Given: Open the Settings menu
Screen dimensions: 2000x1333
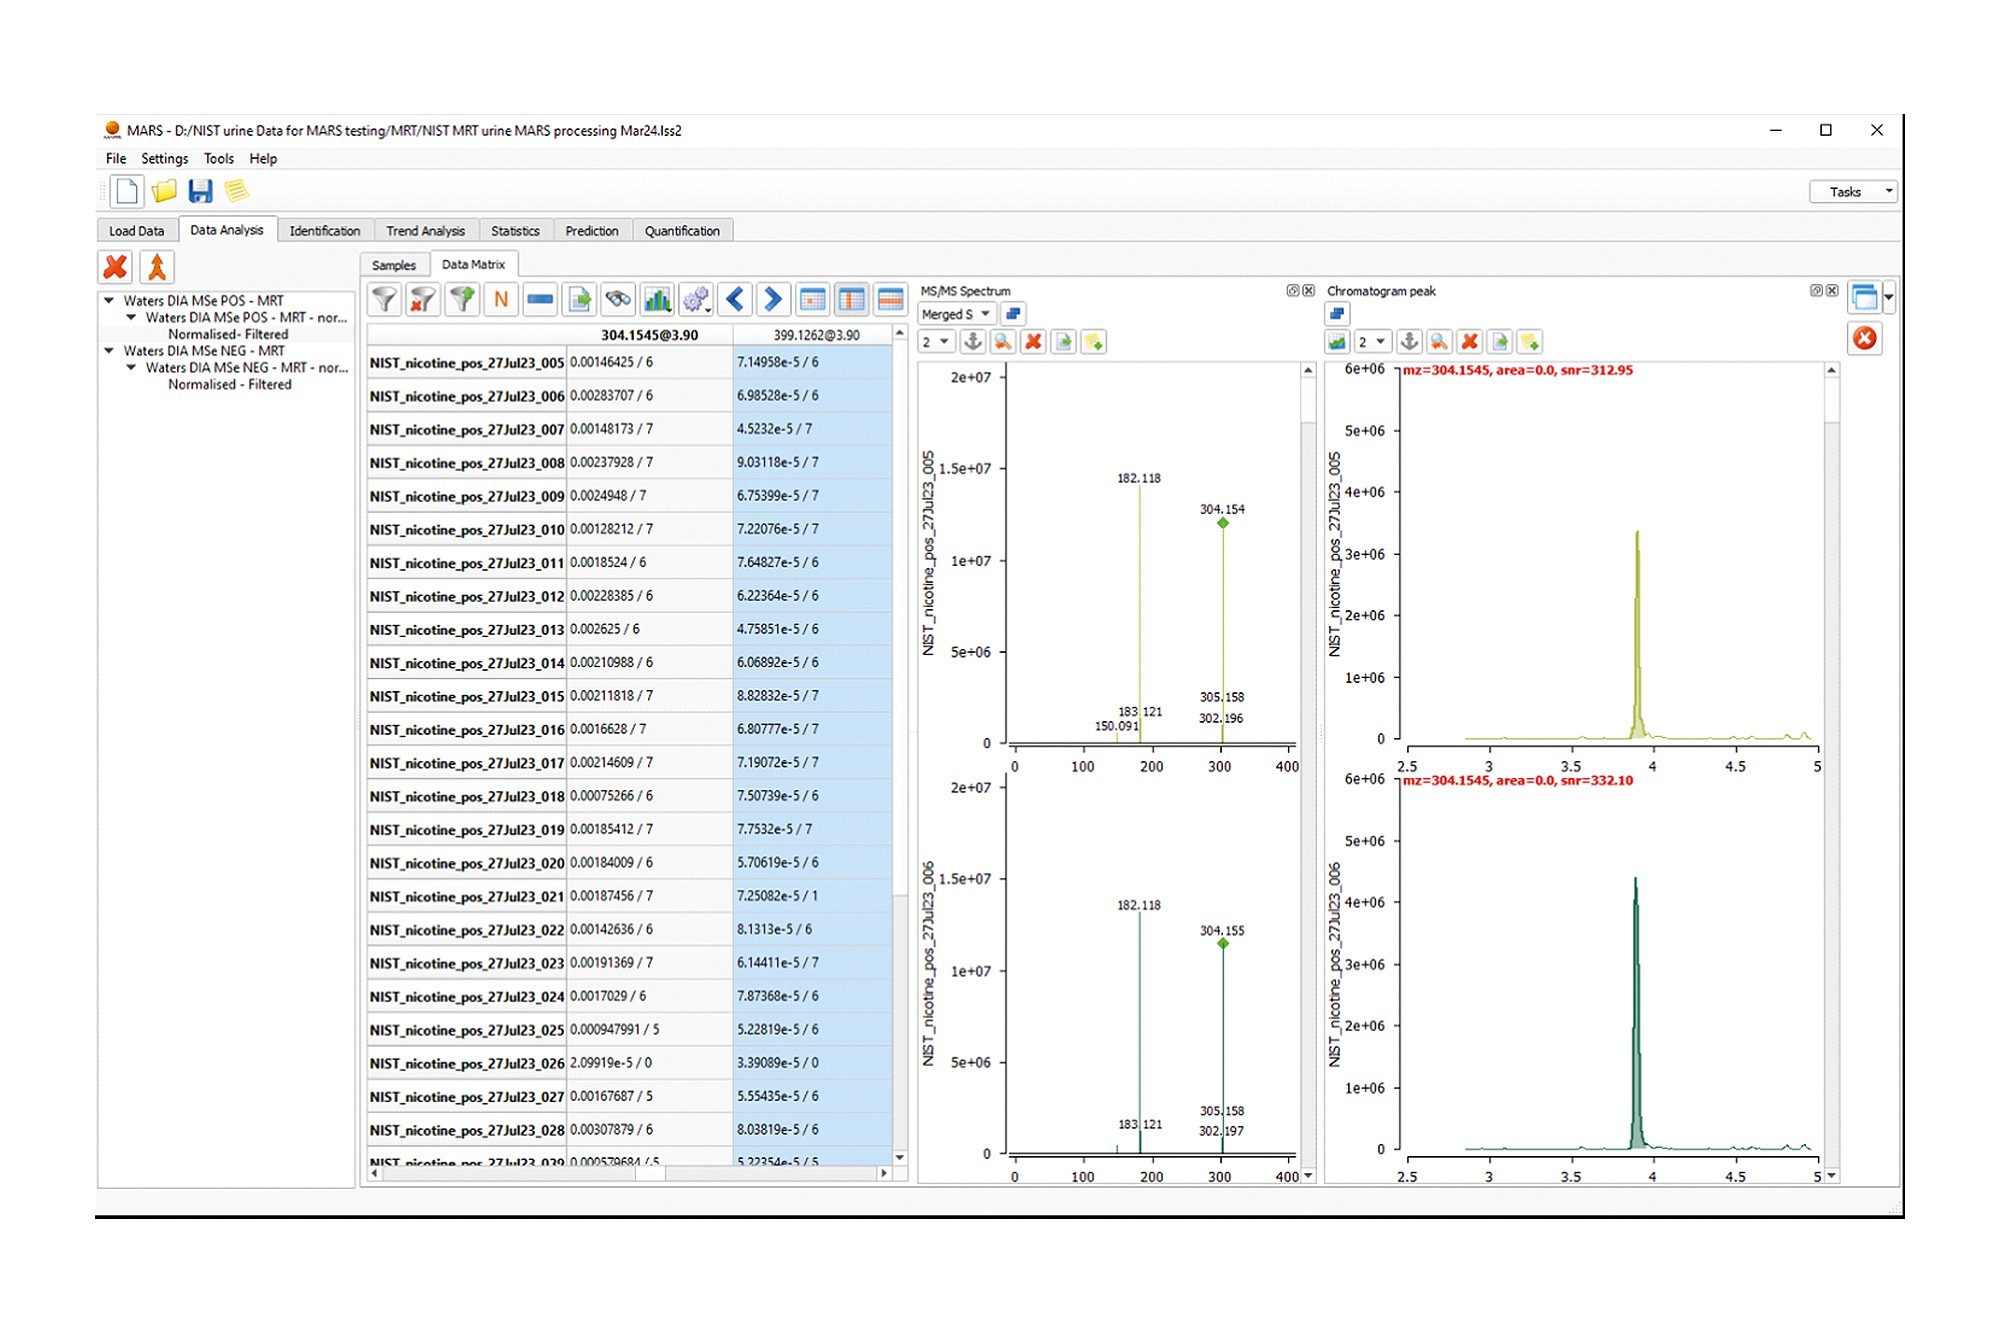Looking at the screenshot, I should click(x=164, y=159).
